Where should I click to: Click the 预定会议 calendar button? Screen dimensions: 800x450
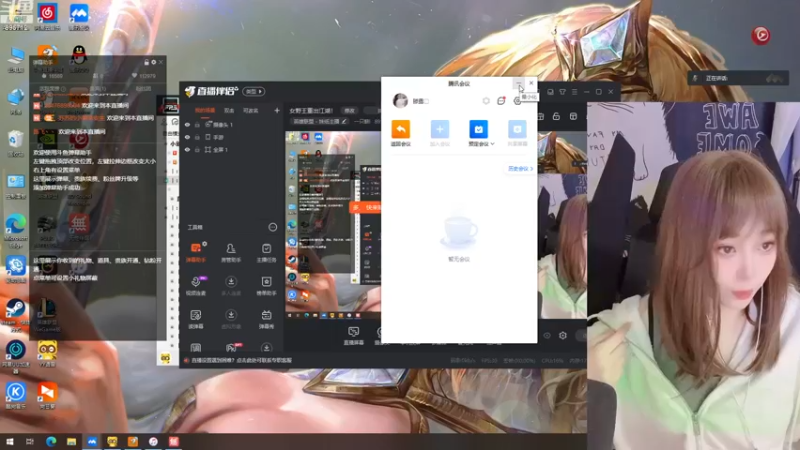coord(479,133)
